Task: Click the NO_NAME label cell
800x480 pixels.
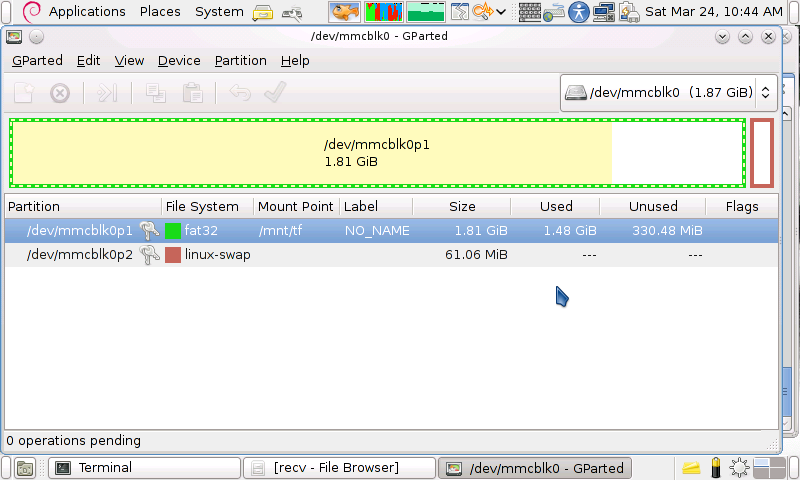Action: click(x=377, y=231)
